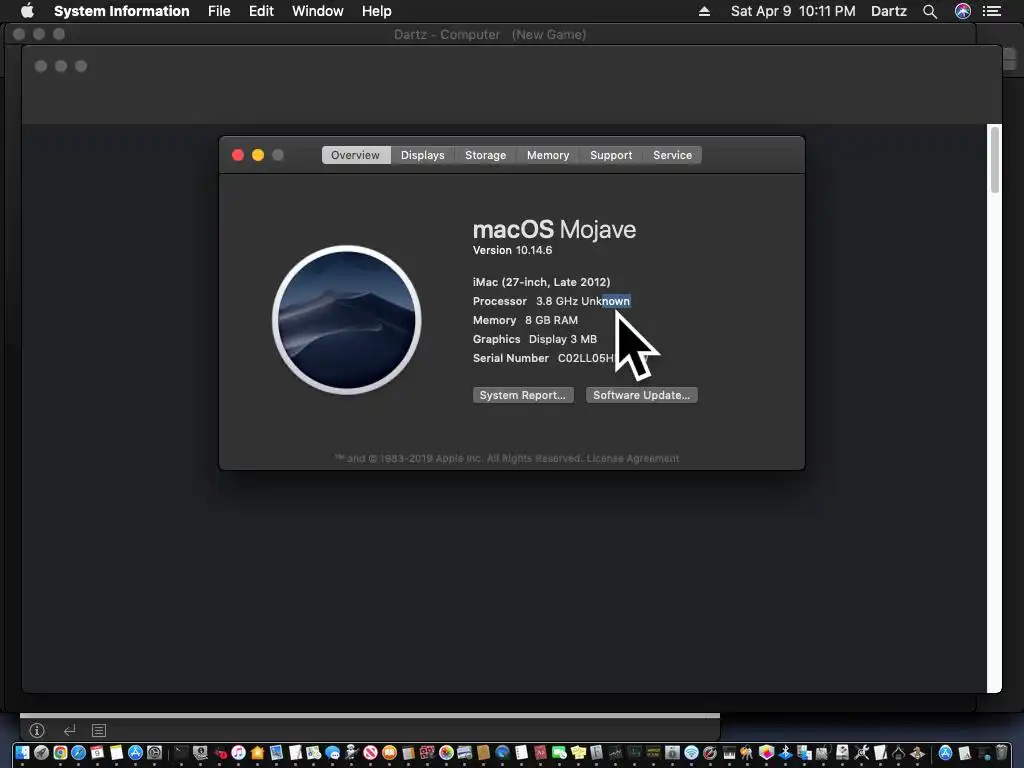Screen dimensions: 1024x768
Task: Click the '8 GB RAM' memory value
Action: tap(551, 320)
